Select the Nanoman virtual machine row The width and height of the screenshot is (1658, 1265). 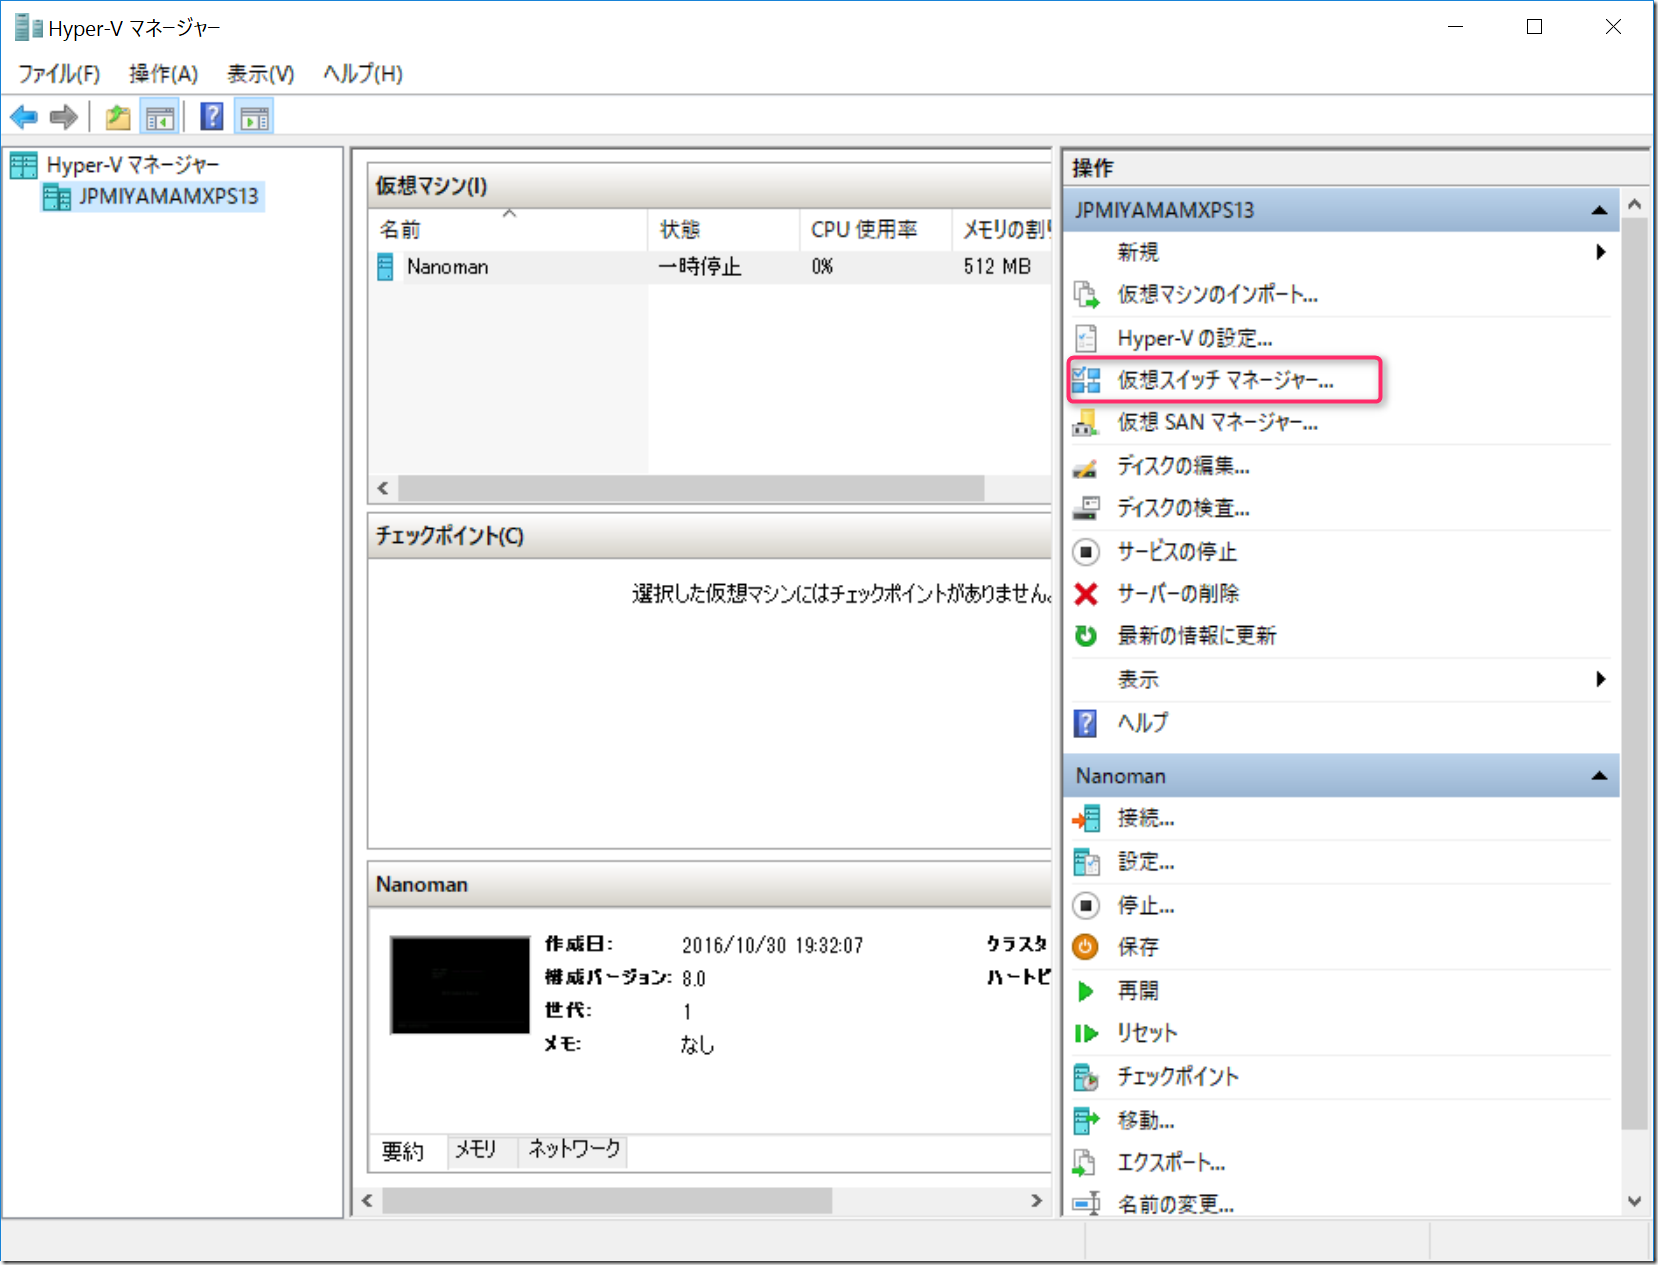(709, 267)
